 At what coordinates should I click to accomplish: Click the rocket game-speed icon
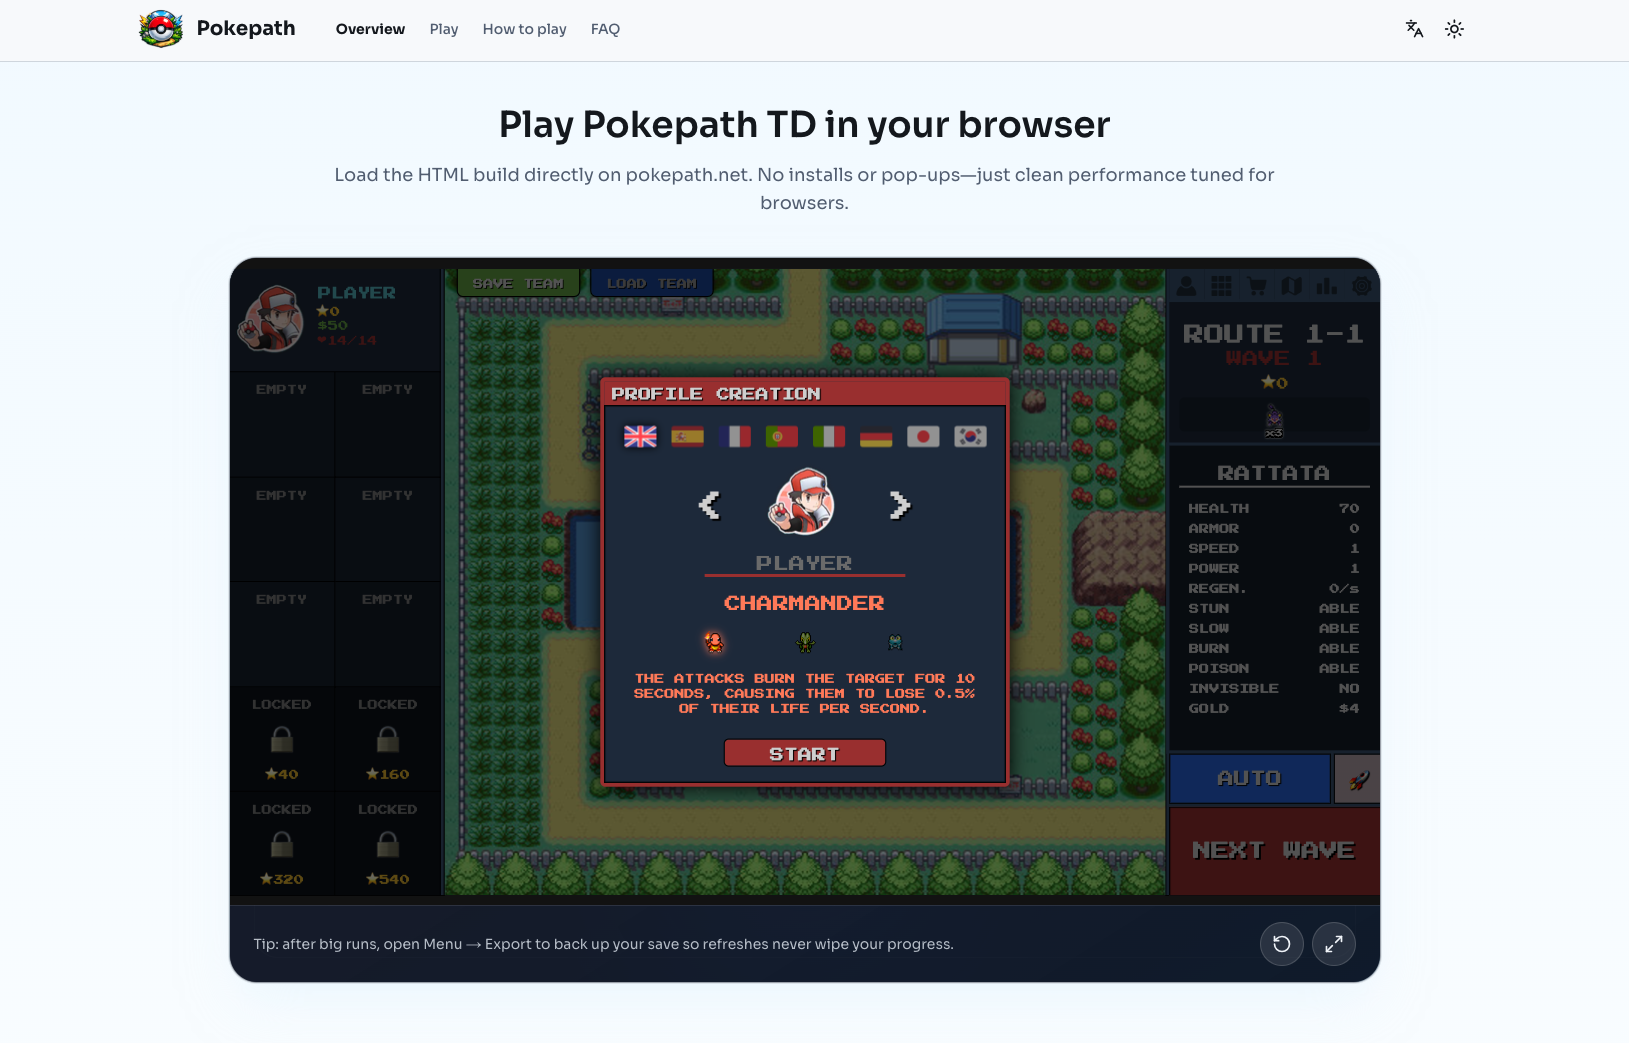pos(1357,779)
